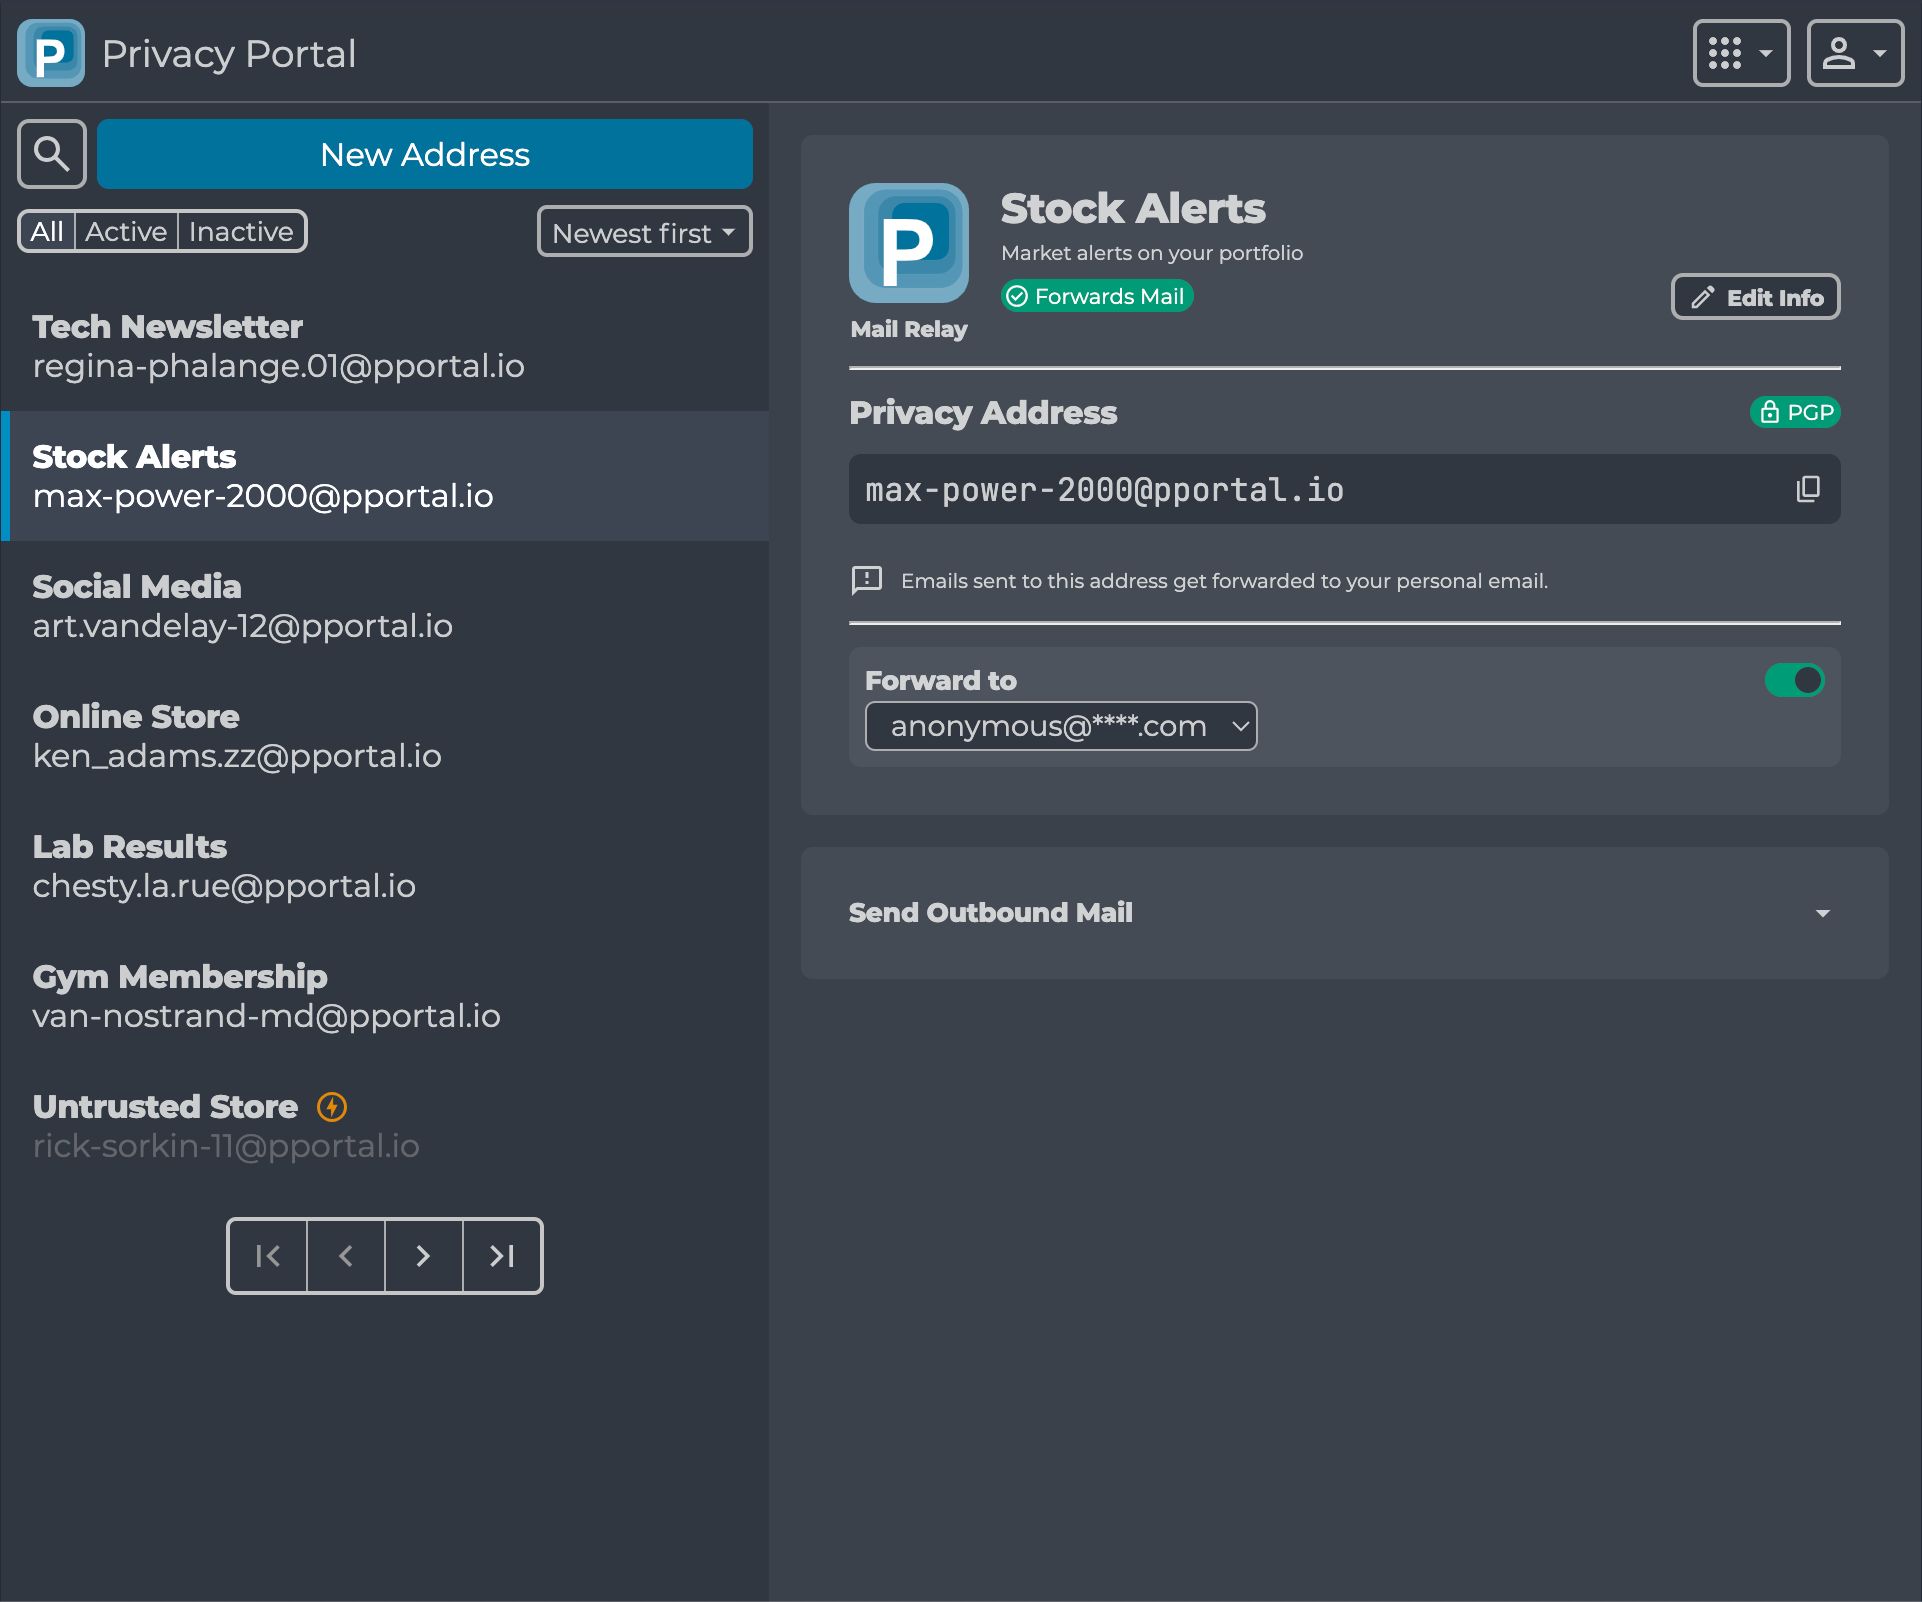Open Edit Info for Stock Alerts
Screen dimensions: 1922x1602
pyautogui.click(x=1755, y=296)
